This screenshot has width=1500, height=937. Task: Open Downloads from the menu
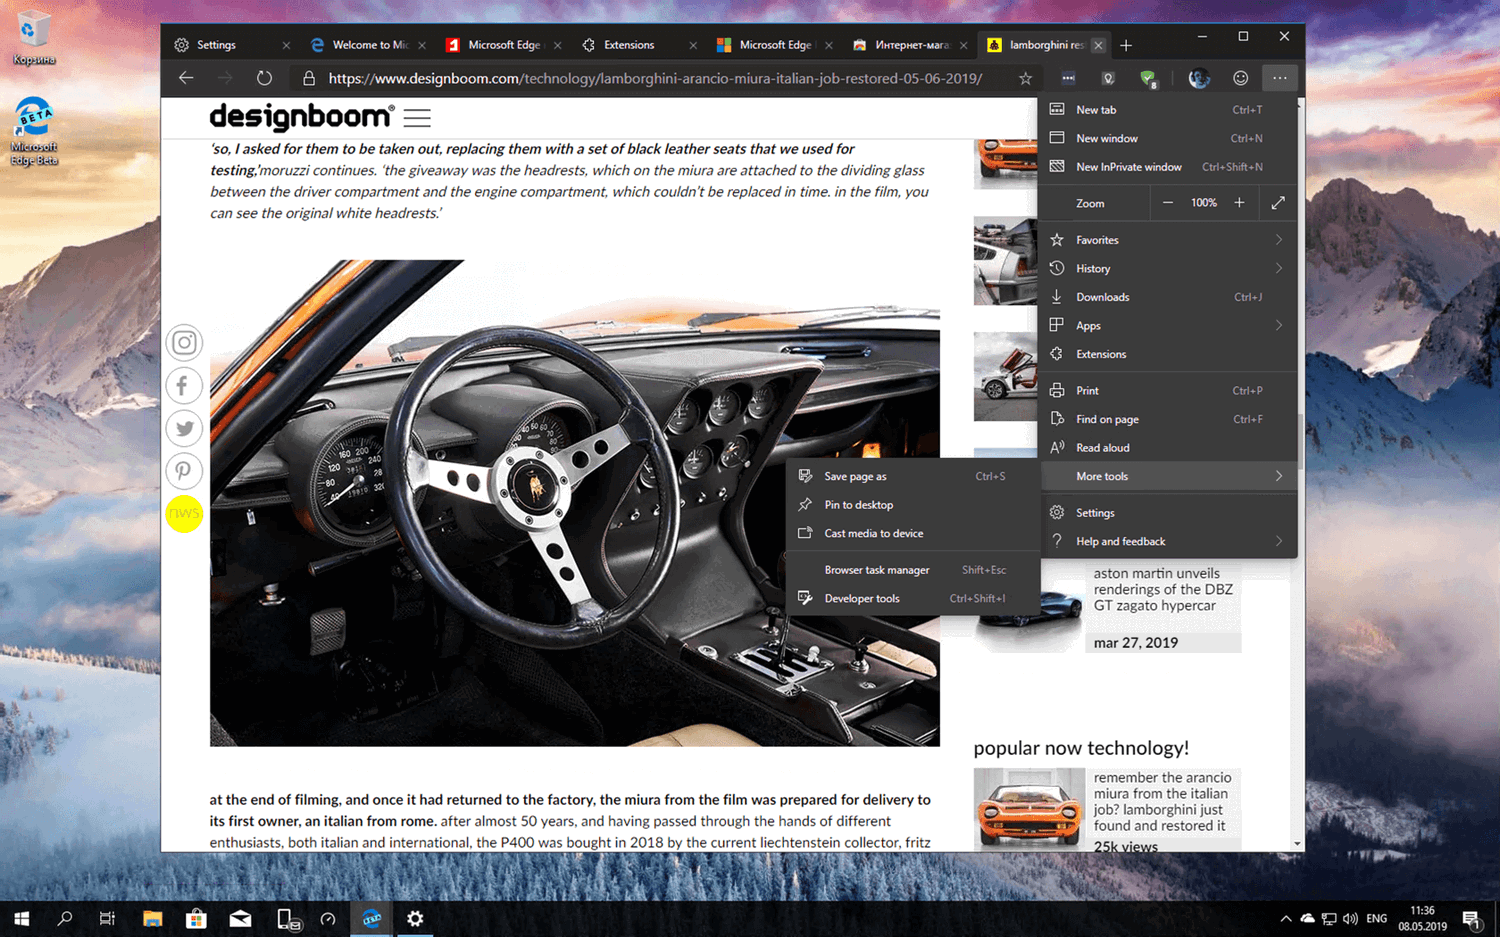pyautogui.click(x=1167, y=297)
